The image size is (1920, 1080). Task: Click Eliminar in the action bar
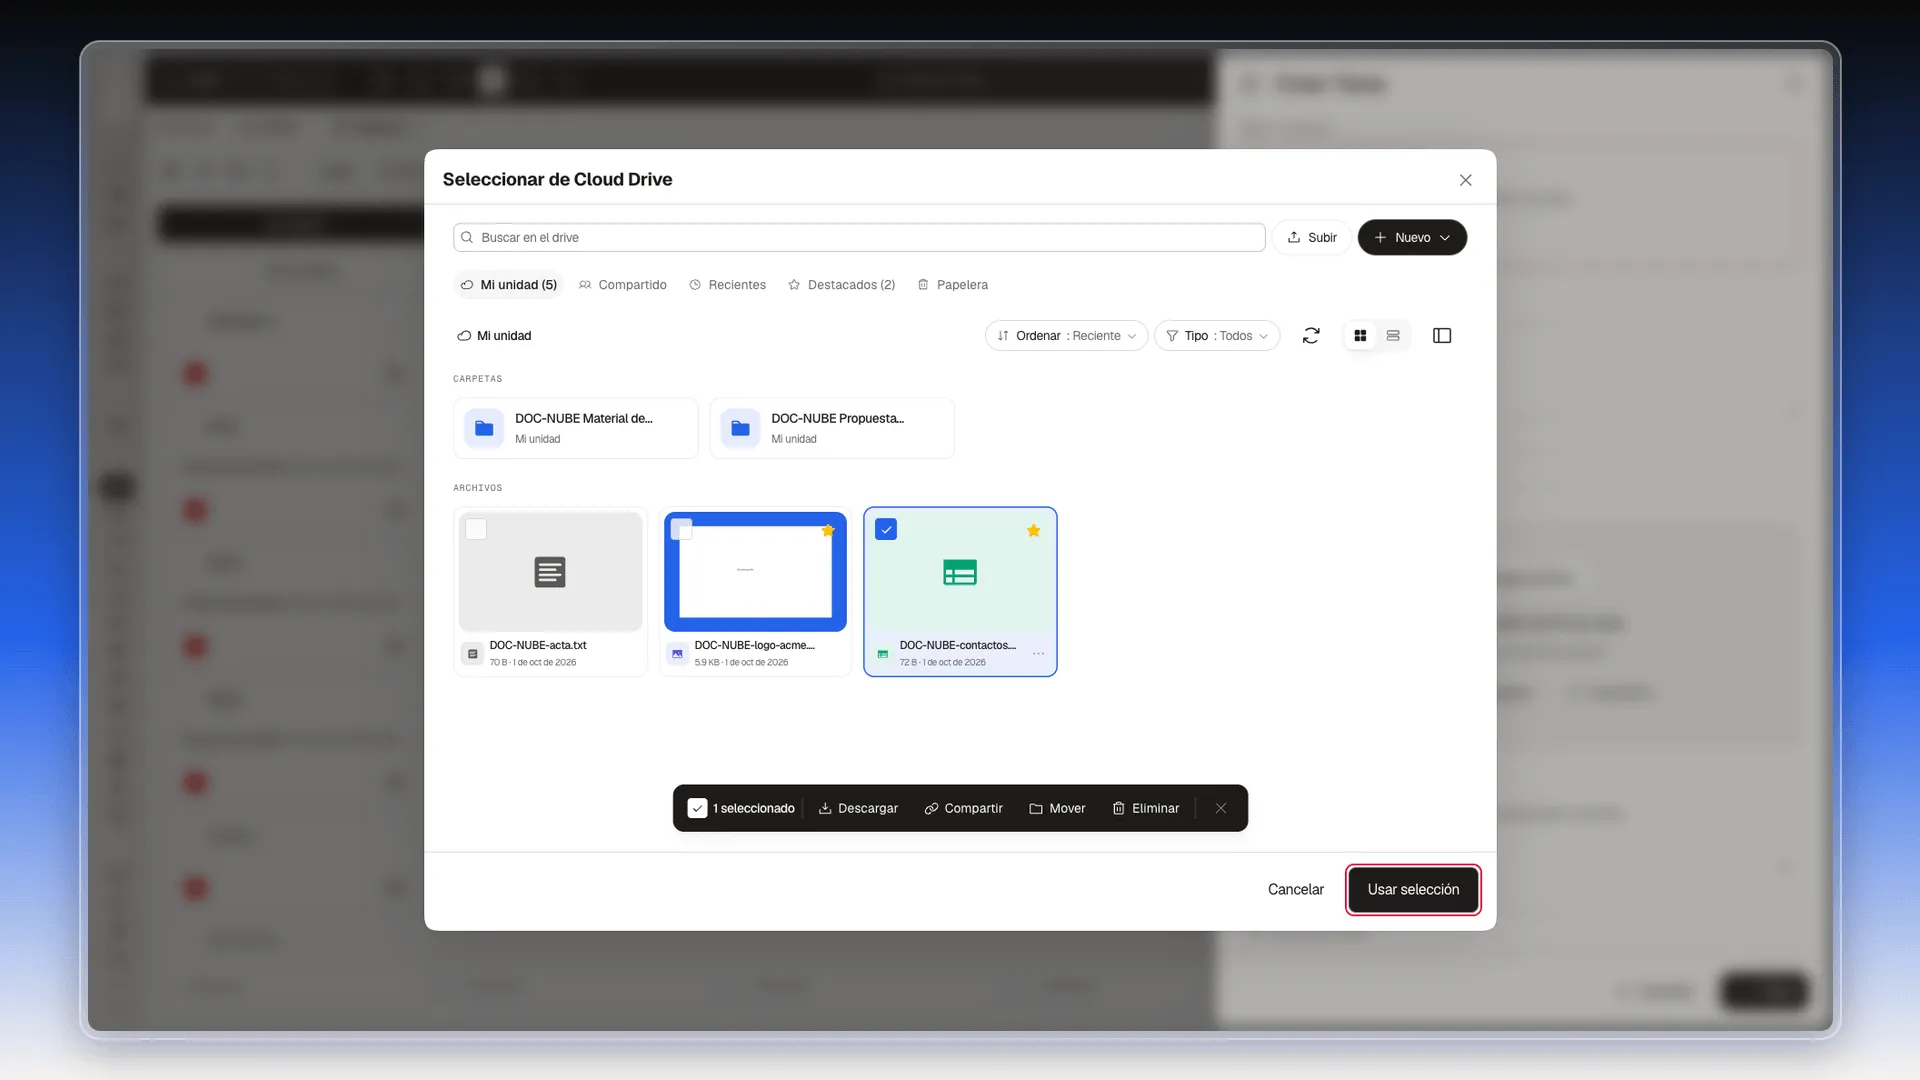[x=1146, y=808]
